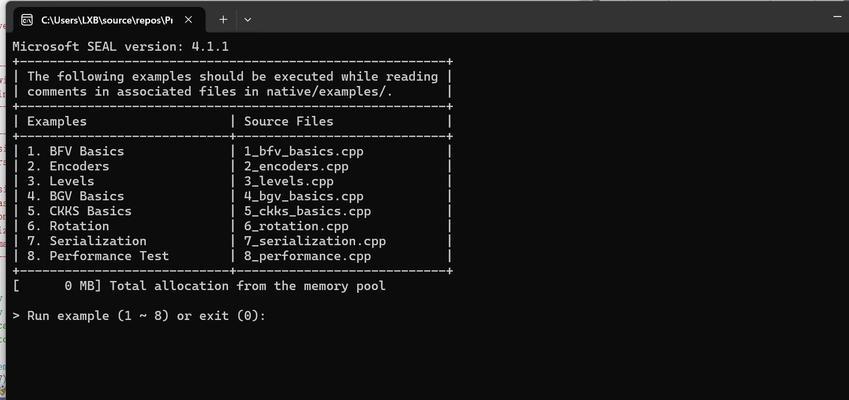Click the 7. Serialization entry
Image resolution: width=849 pixels, height=400 pixels.
click(87, 241)
